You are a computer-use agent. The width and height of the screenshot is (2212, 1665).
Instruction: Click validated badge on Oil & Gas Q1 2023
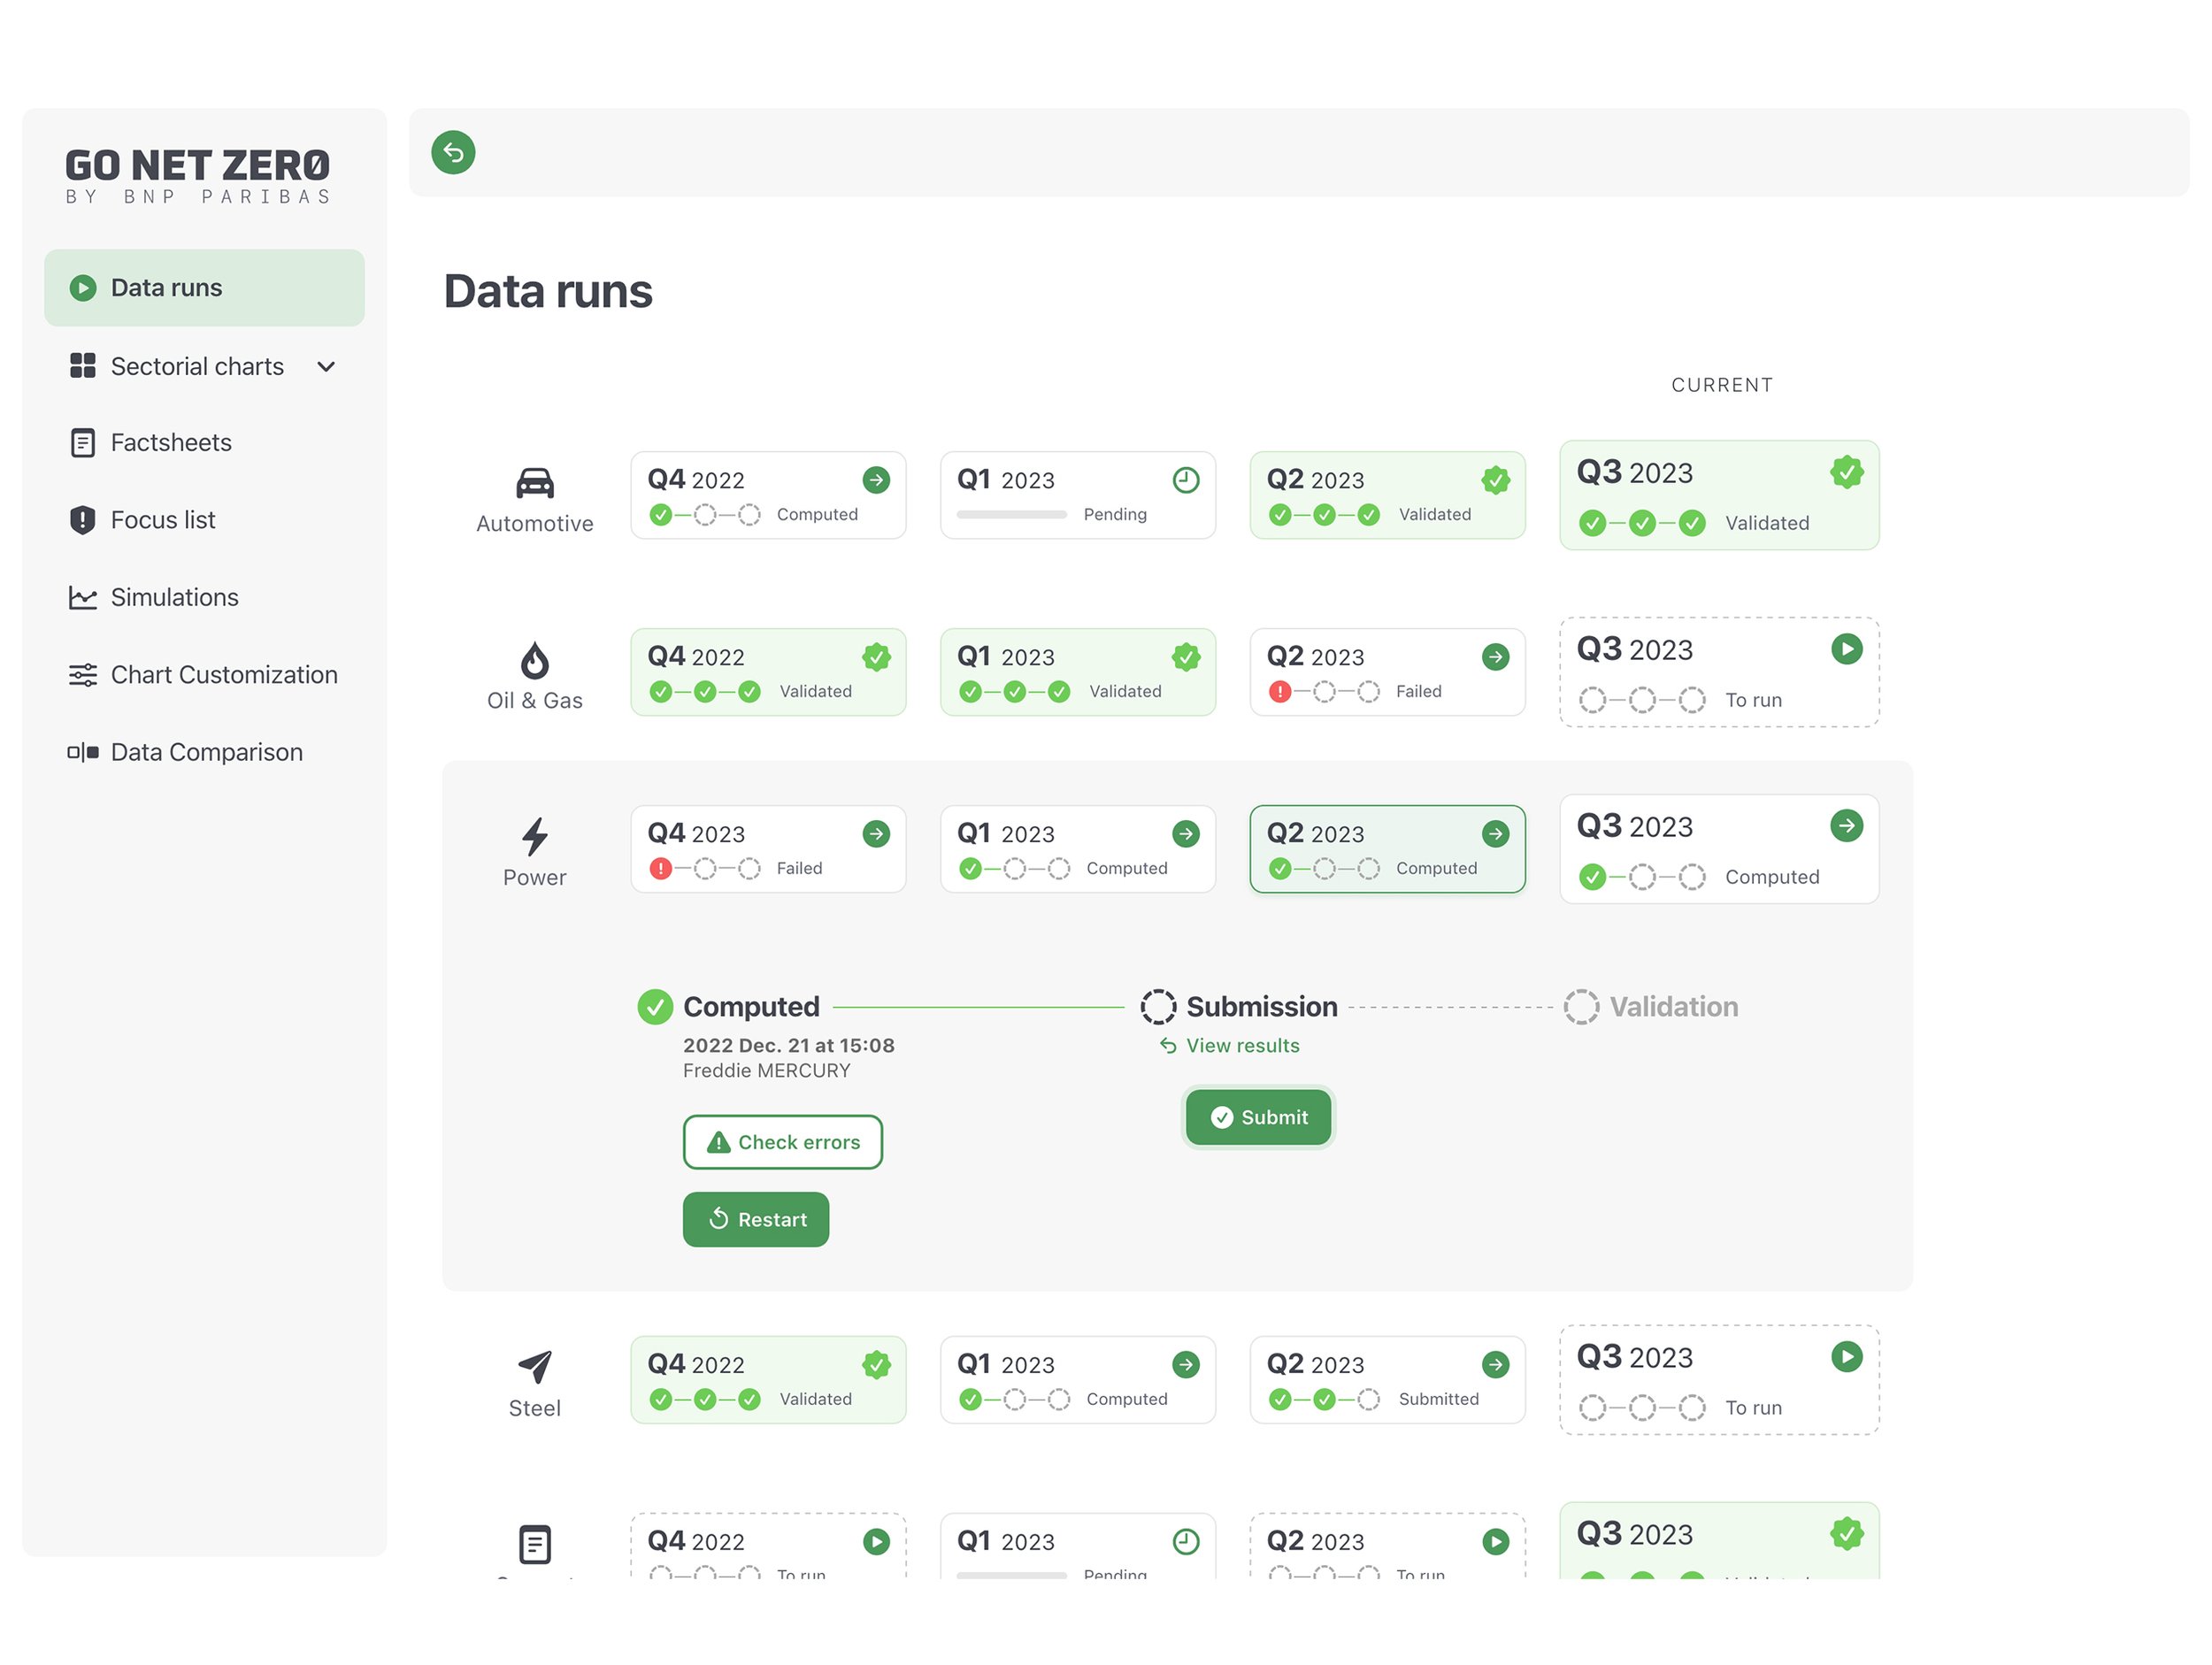point(1186,657)
